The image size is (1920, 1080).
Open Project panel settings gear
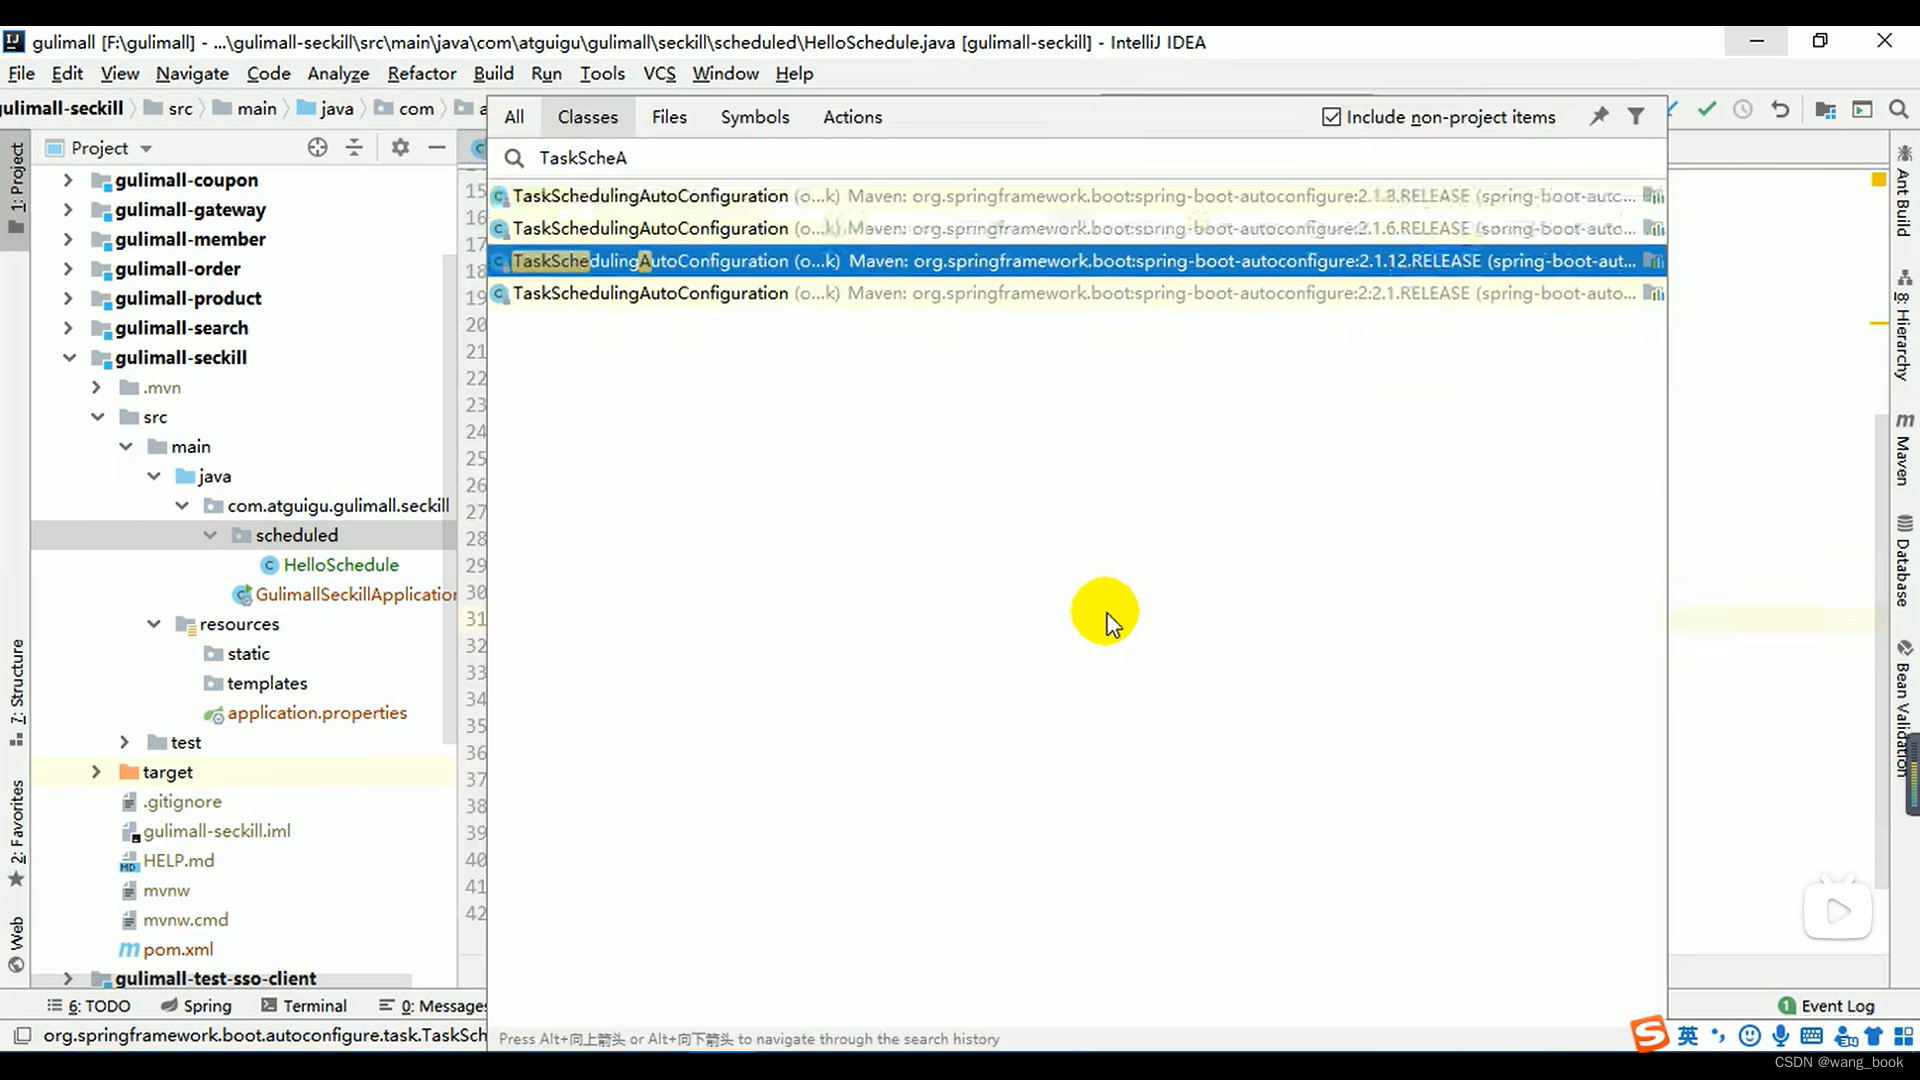point(400,148)
